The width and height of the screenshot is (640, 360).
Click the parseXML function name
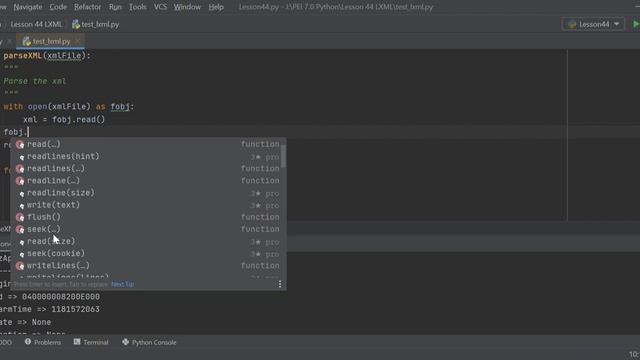click(x=22, y=56)
